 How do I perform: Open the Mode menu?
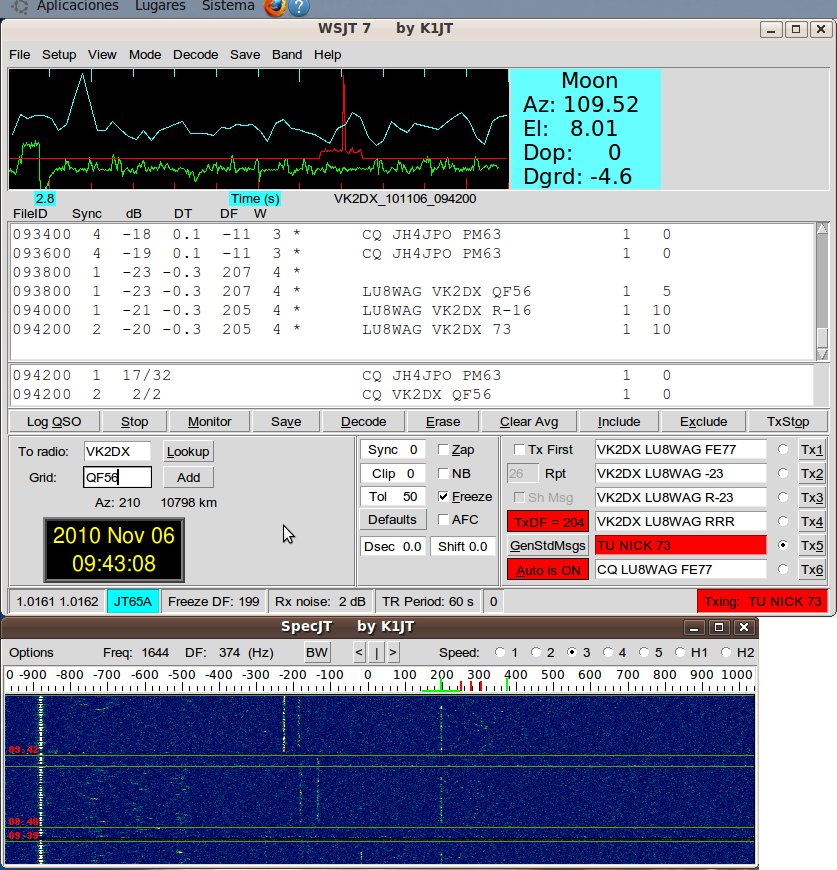tap(145, 54)
